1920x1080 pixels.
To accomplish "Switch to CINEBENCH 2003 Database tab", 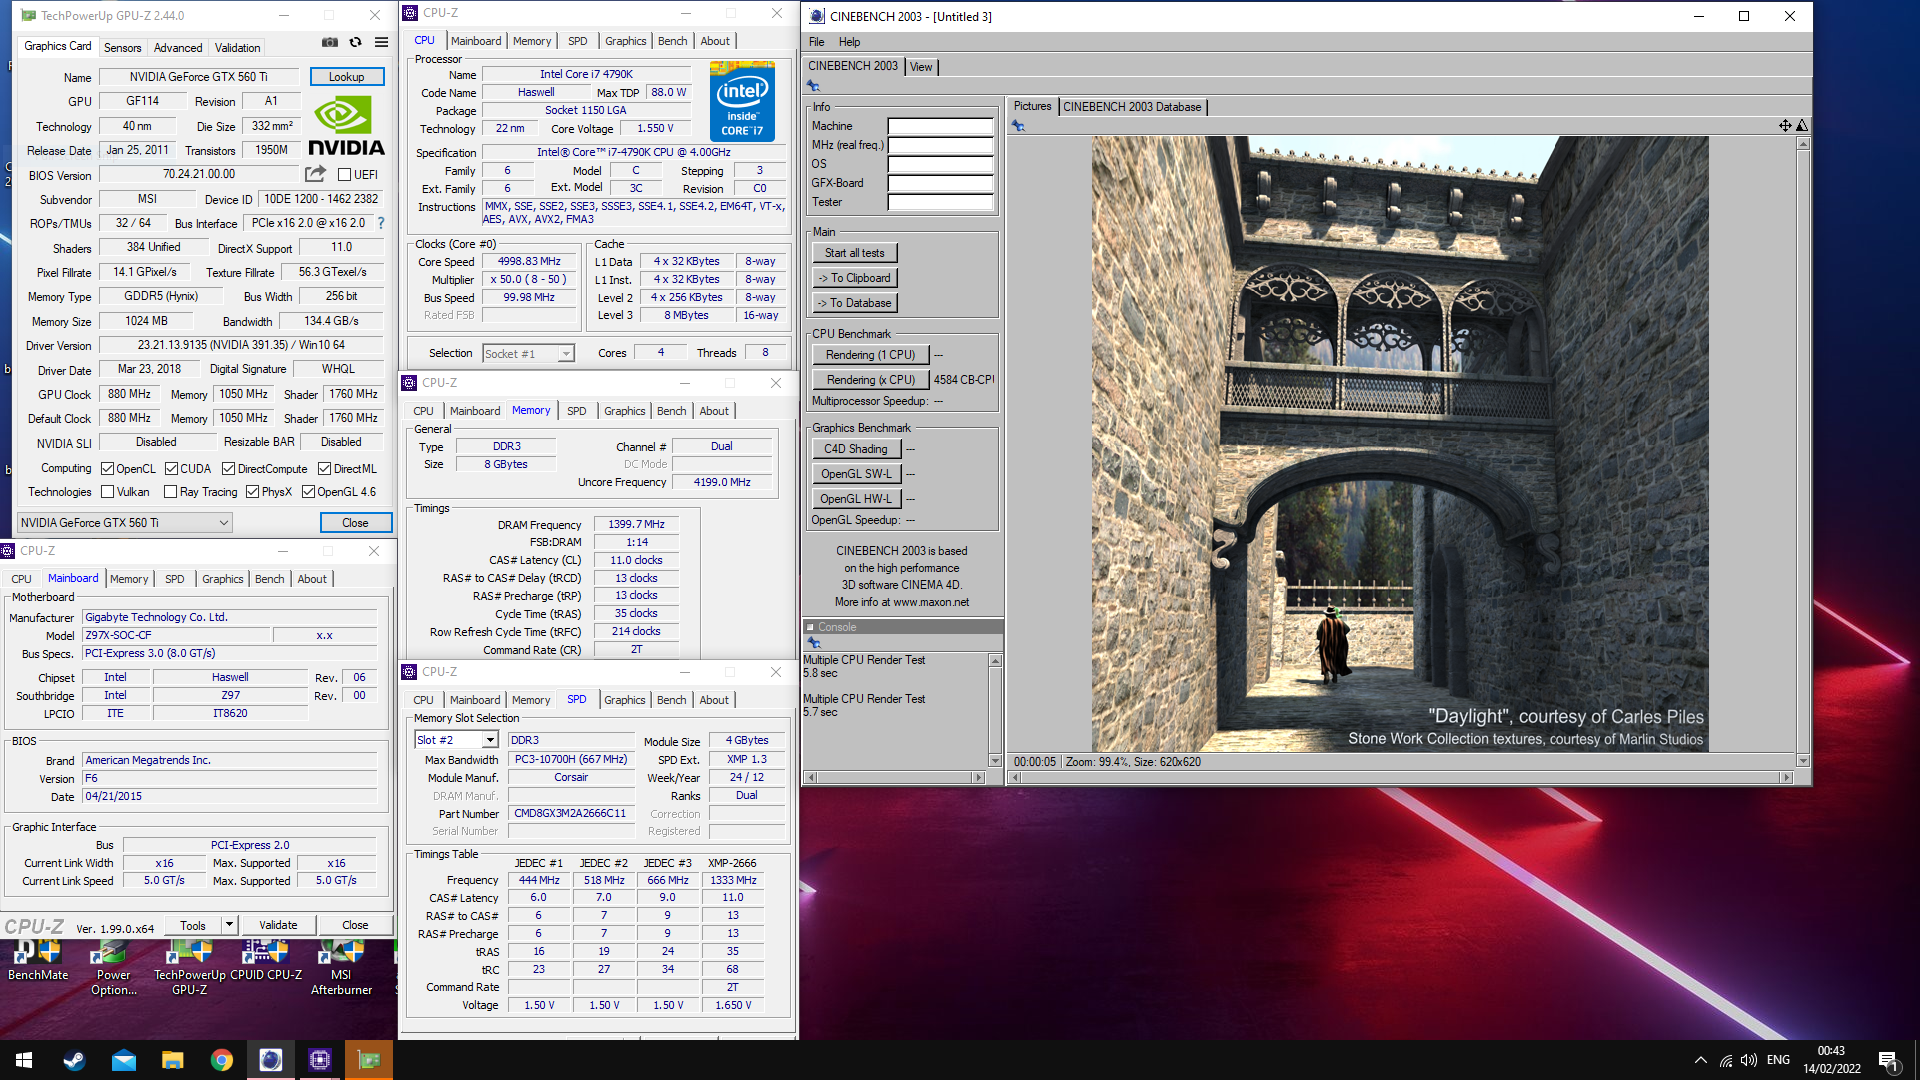I will tap(1132, 107).
